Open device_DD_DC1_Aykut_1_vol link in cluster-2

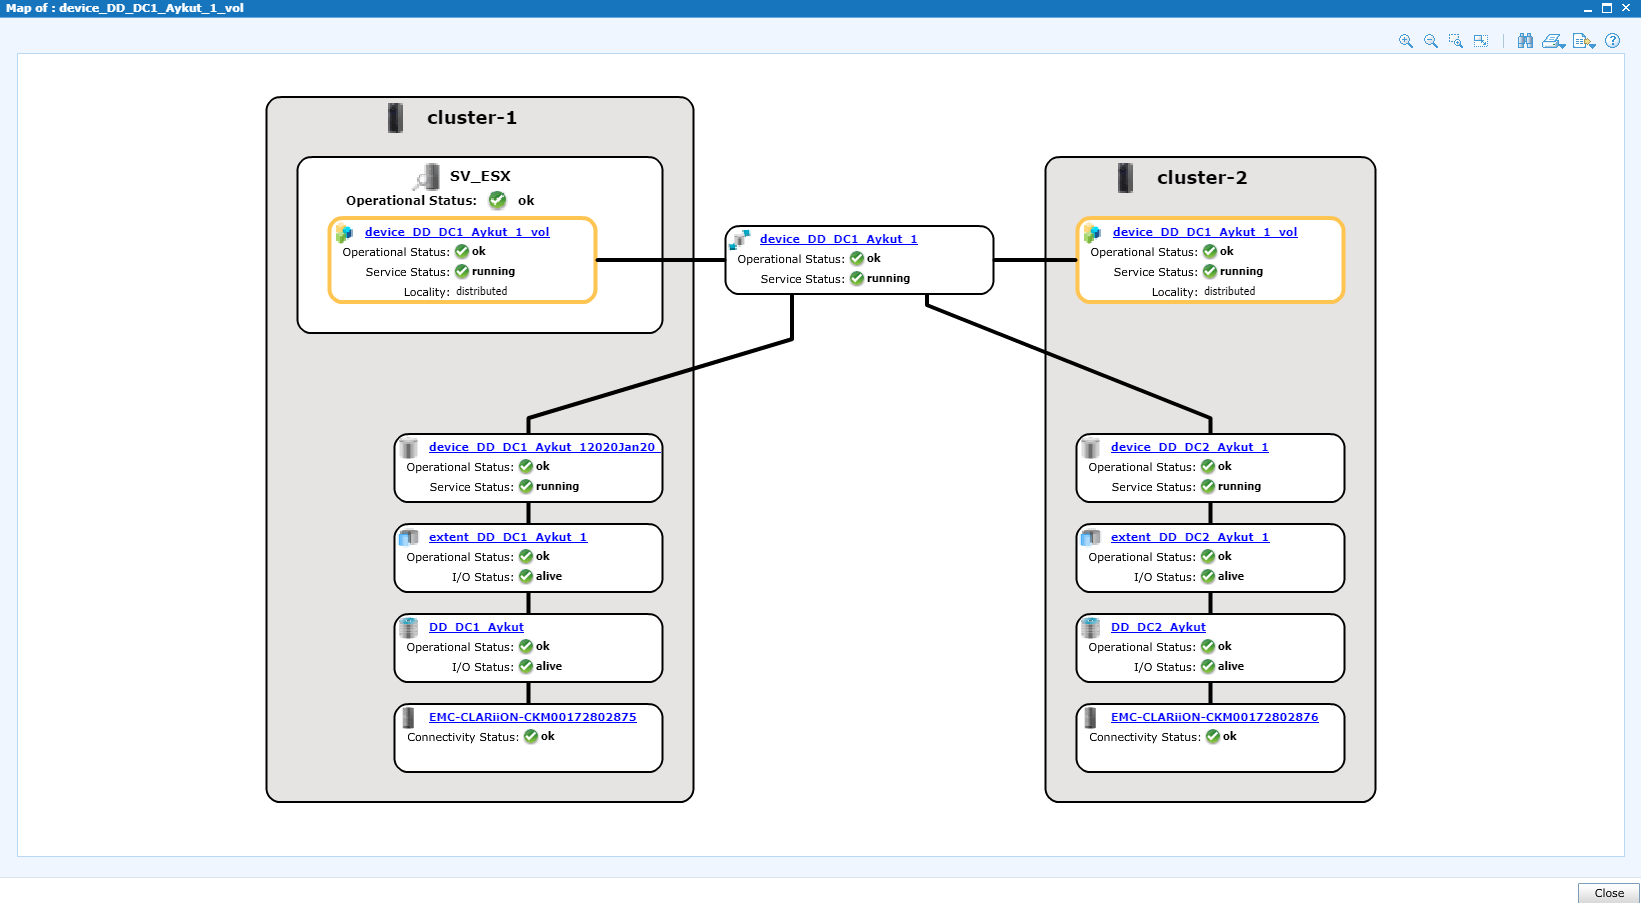click(1205, 232)
